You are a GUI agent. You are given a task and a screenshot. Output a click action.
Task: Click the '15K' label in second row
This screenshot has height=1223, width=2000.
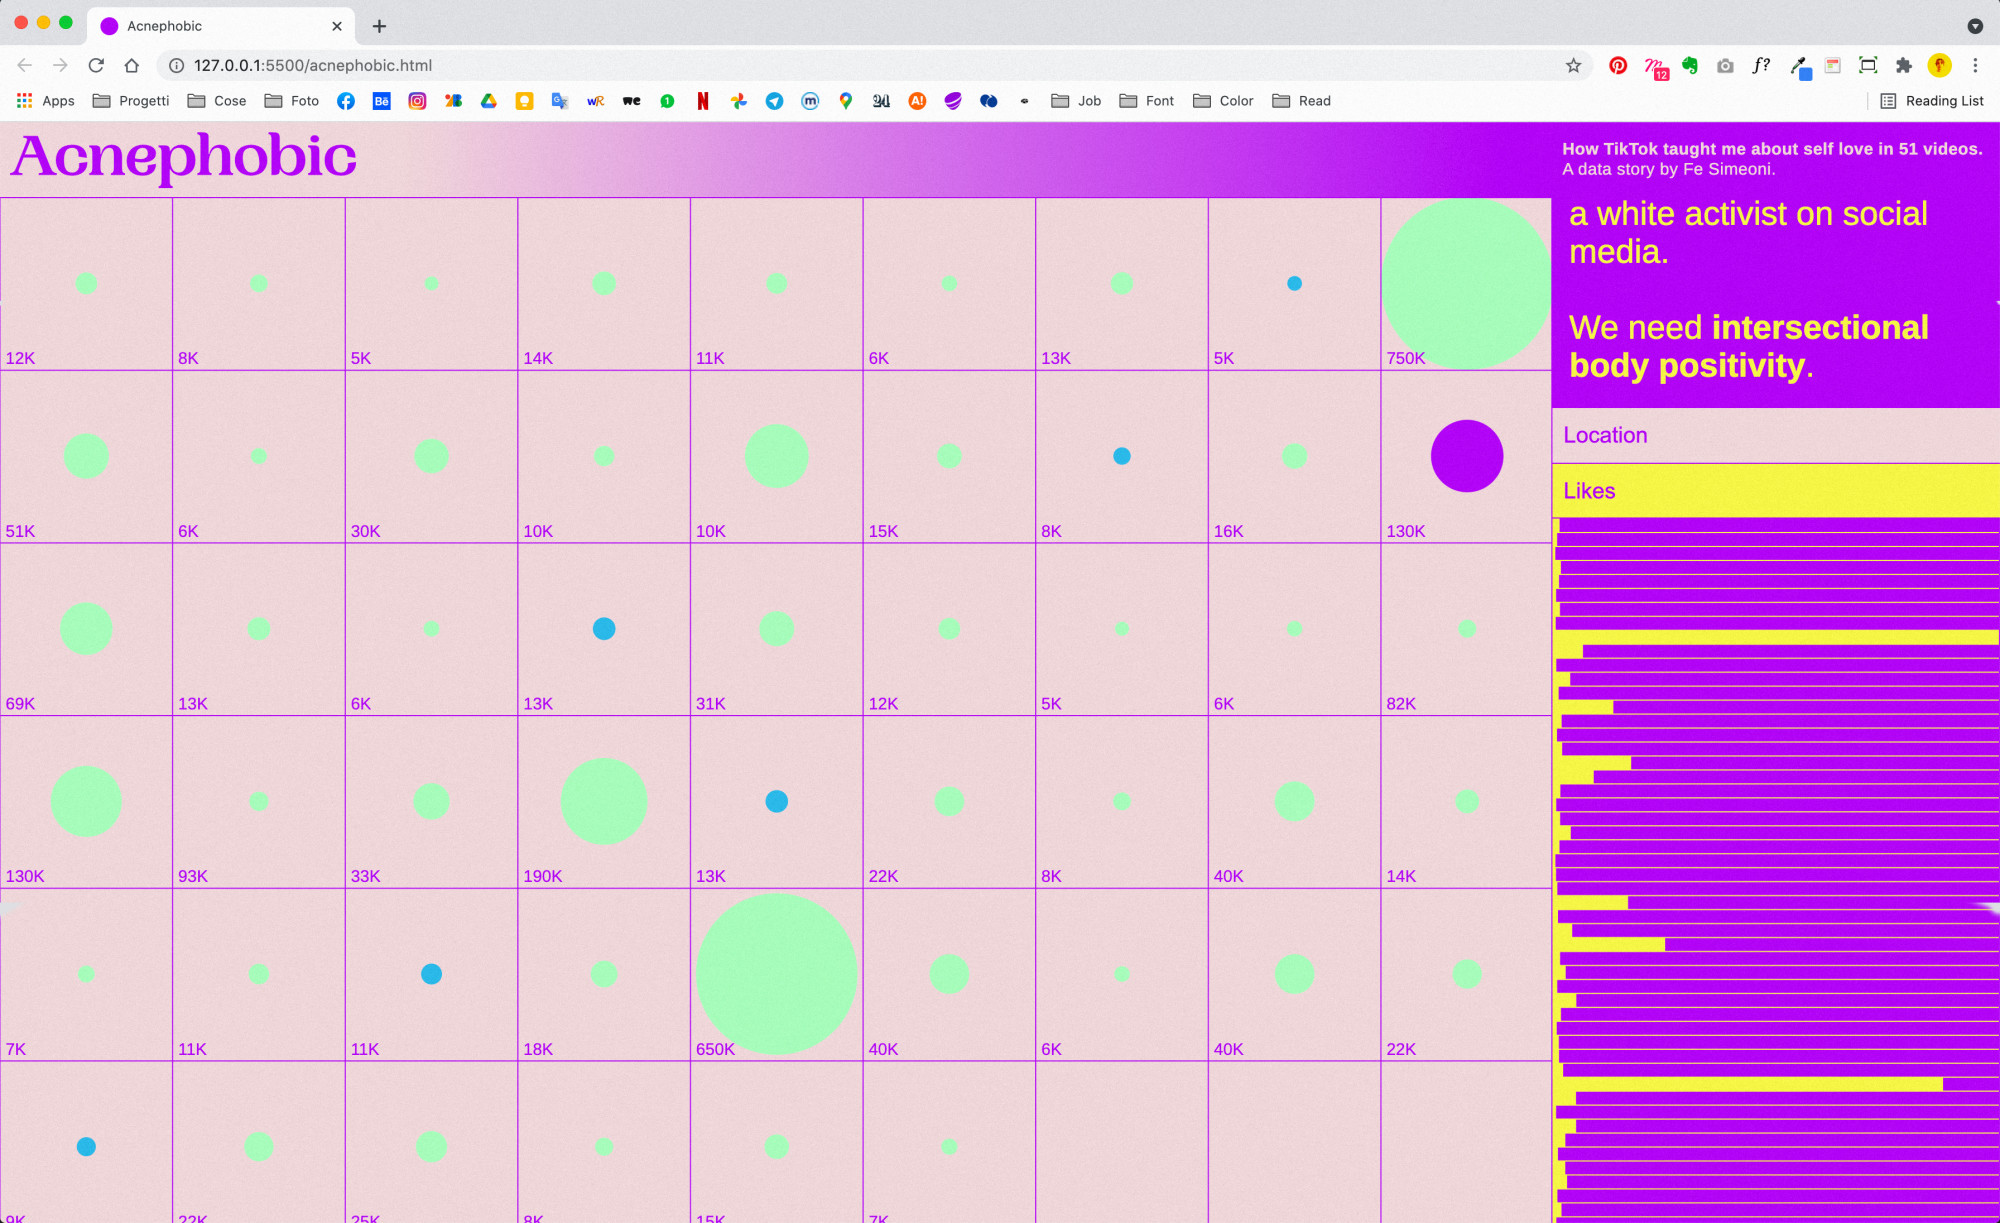pos(883,531)
